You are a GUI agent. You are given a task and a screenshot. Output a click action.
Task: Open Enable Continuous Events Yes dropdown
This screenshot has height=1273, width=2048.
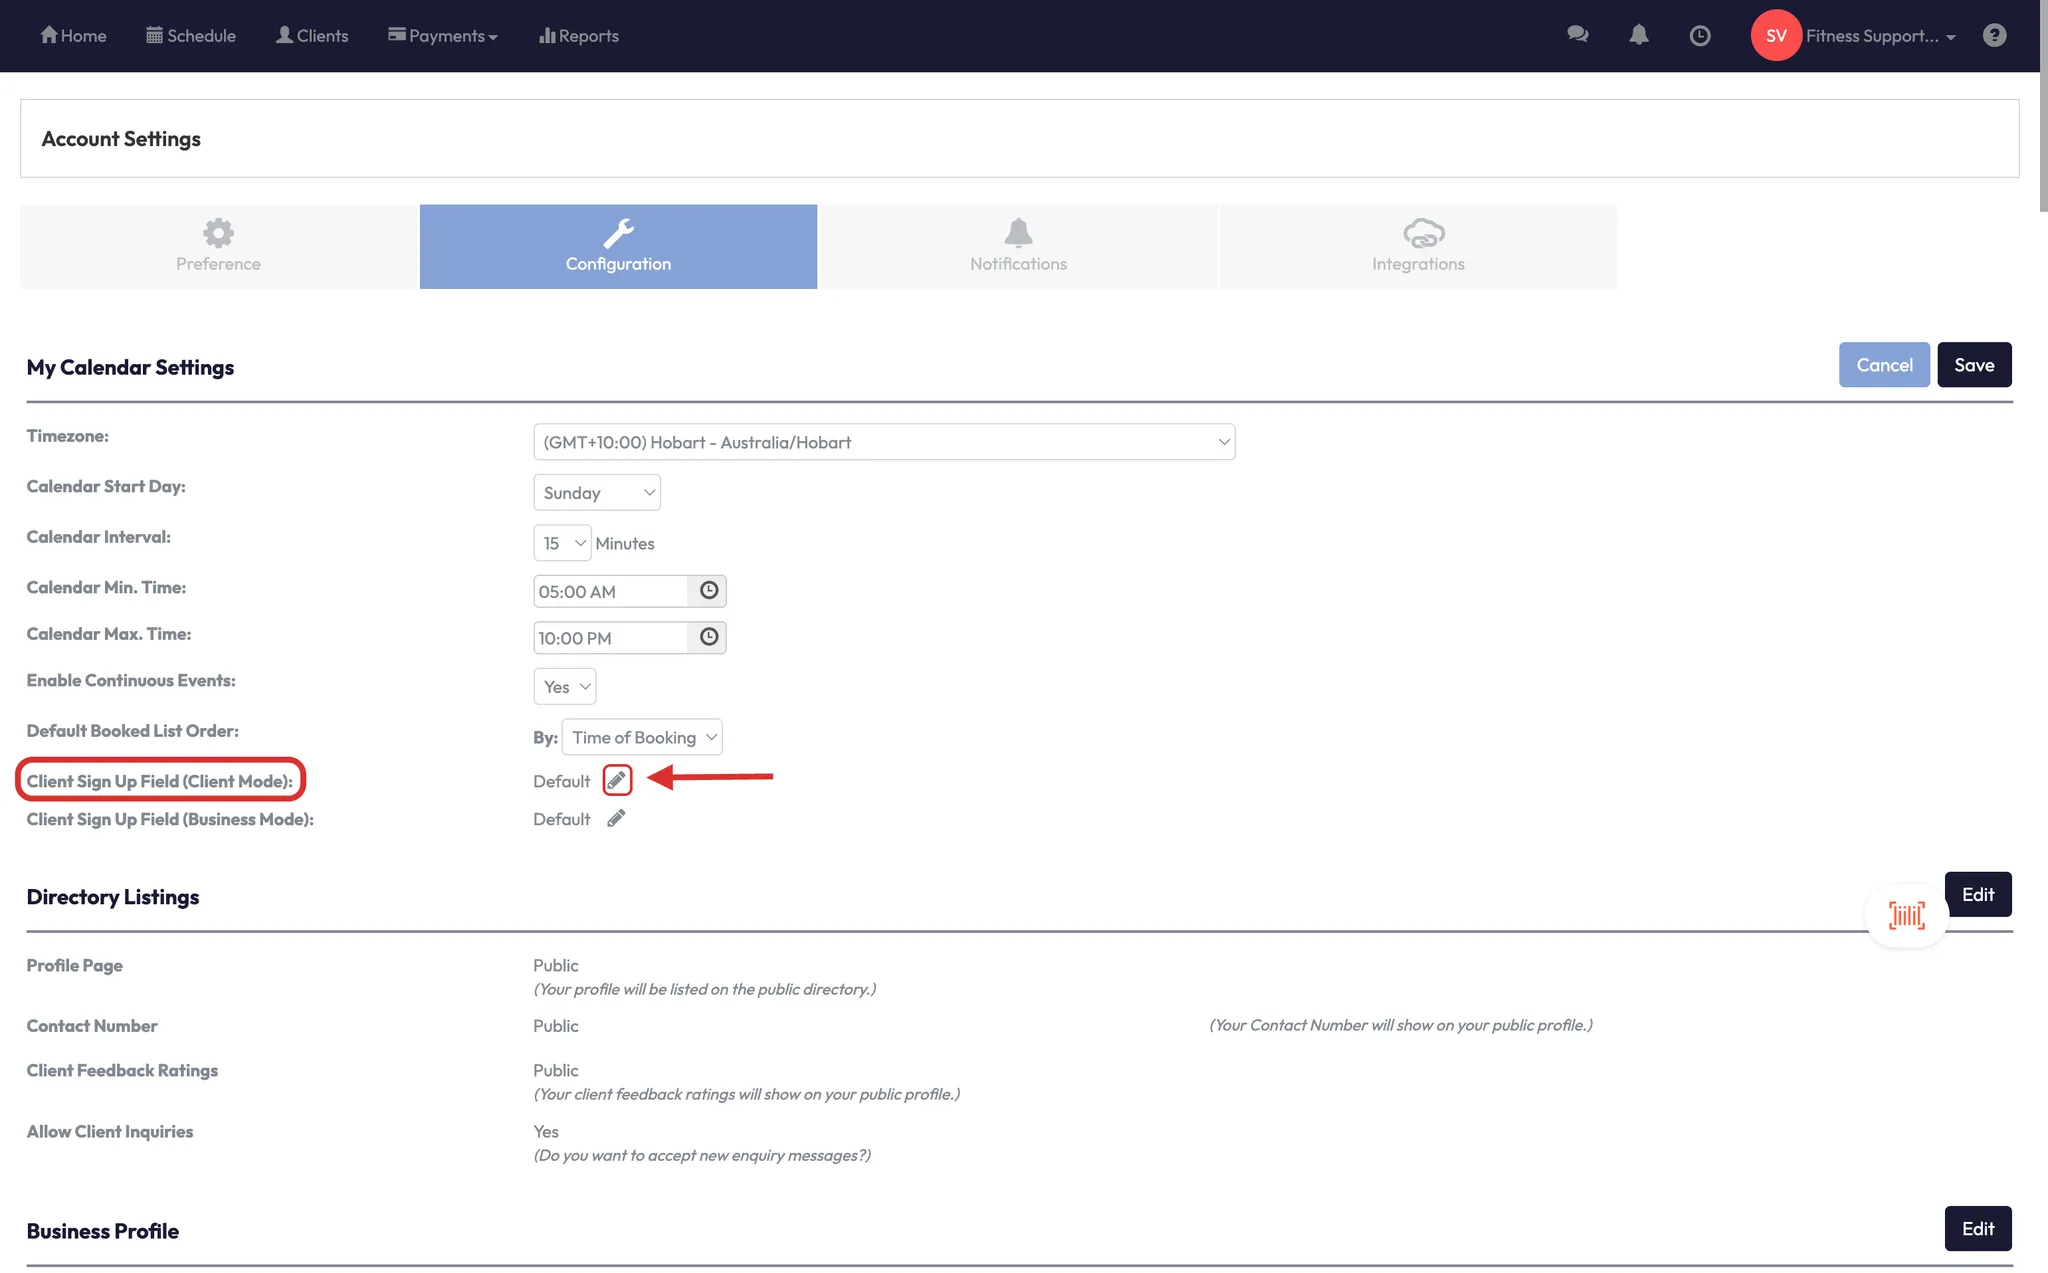click(x=565, y=687)
